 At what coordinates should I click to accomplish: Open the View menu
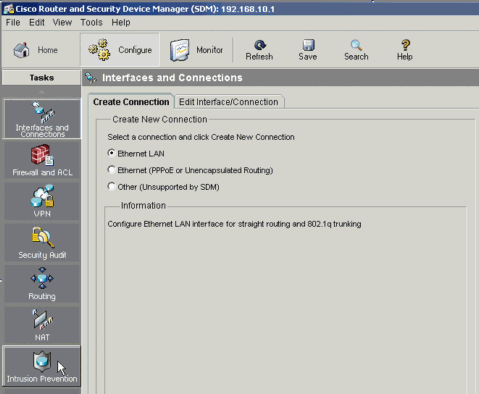click(62, 23)
